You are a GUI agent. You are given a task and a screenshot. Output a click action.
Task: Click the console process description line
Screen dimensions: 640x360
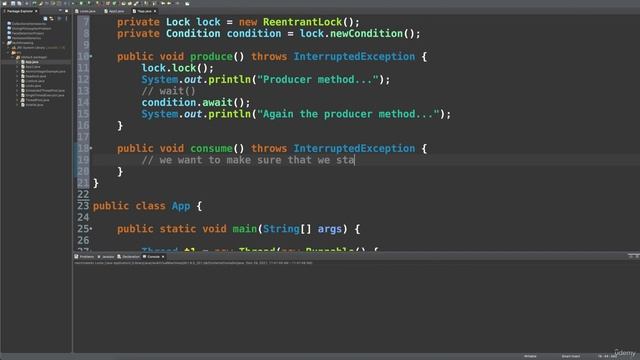(193, 263)
